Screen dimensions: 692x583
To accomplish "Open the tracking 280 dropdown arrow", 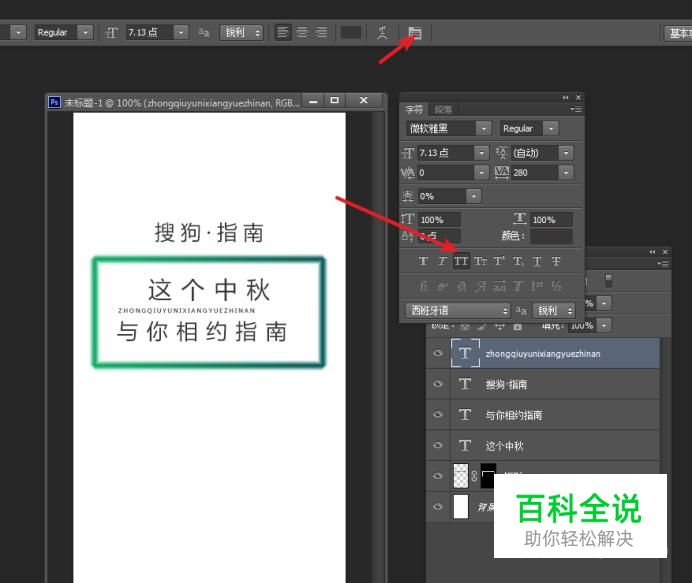I will pyautogui.click(x=566, y=173).
